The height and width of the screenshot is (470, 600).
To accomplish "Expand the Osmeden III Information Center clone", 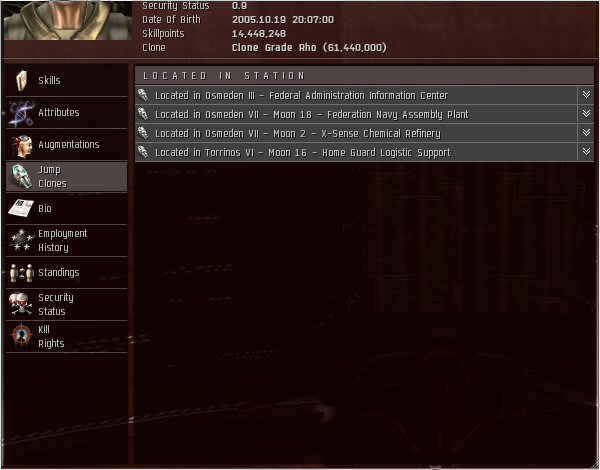I will click(x=586, y=95).
